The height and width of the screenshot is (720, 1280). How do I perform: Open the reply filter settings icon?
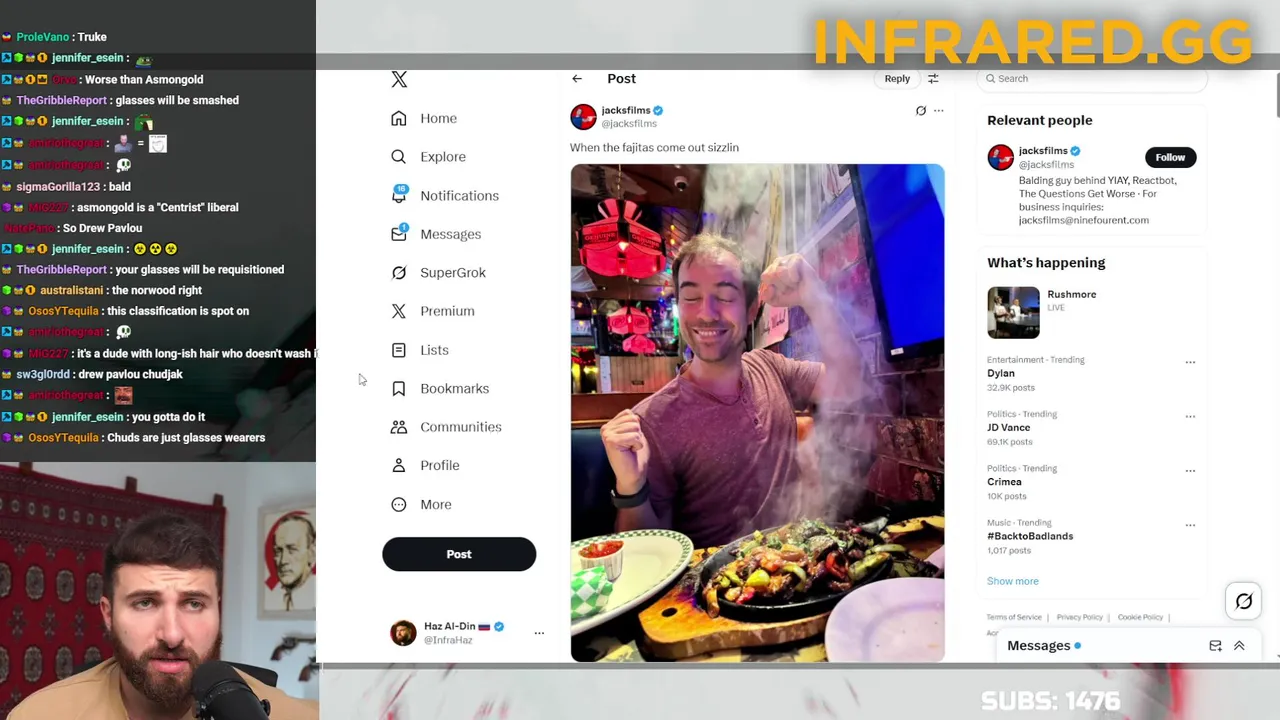click(933, 79)
